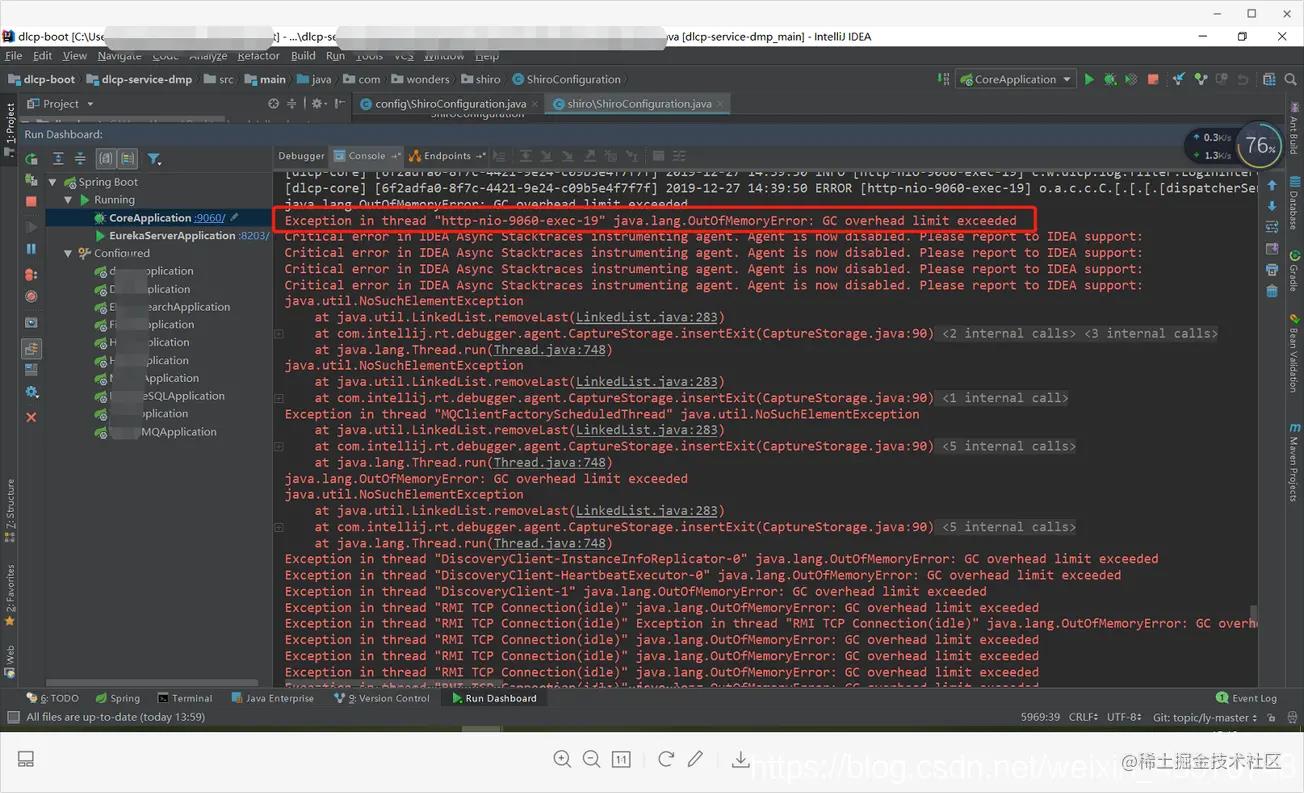The width and height of the screenshot is (1304, 793).
Task: Open the Run menu in the menu bar
Action: tap(335, 55)
